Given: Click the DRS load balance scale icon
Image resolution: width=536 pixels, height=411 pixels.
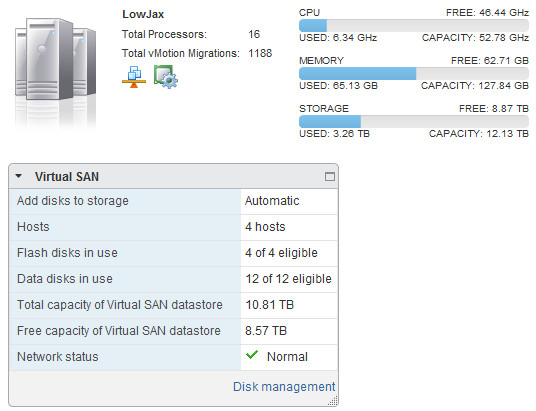Looking at the screenshot, I should click(134, 77).
